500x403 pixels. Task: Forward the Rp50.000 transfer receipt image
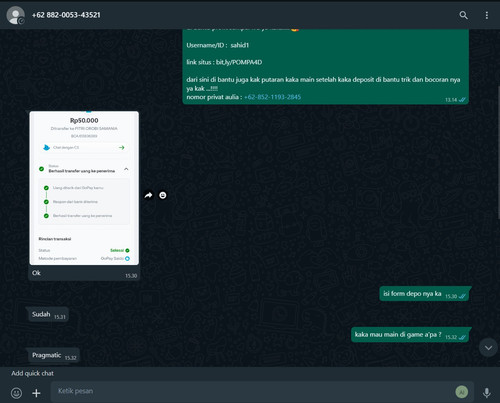point(148,195)
